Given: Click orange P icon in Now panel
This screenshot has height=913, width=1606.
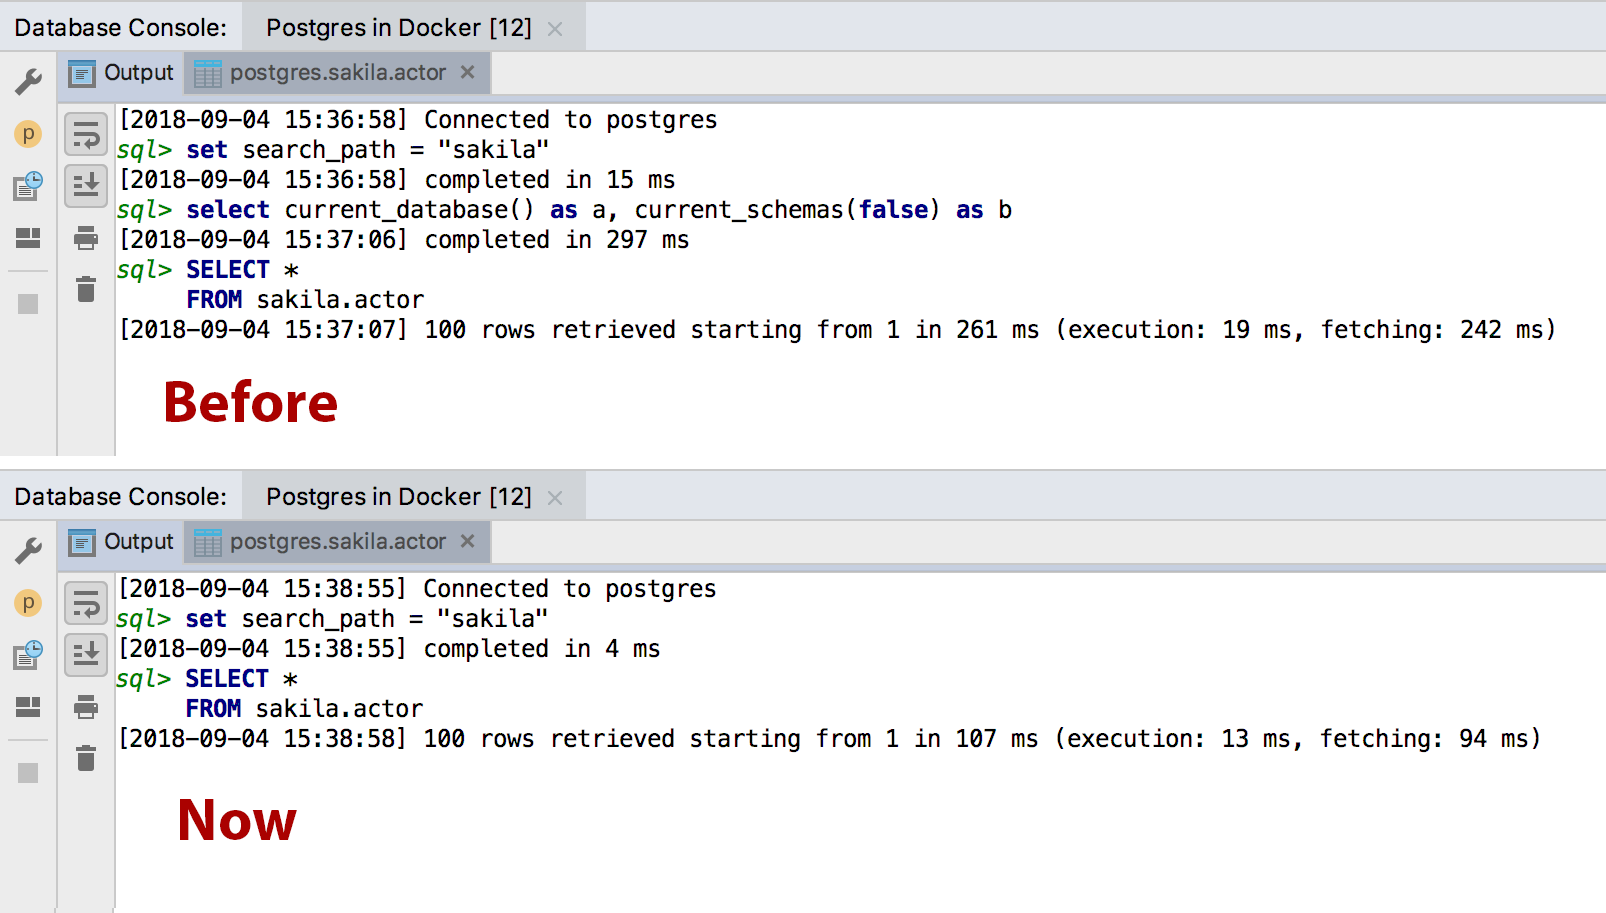Looking at the screenshot, I should point(28,603).
